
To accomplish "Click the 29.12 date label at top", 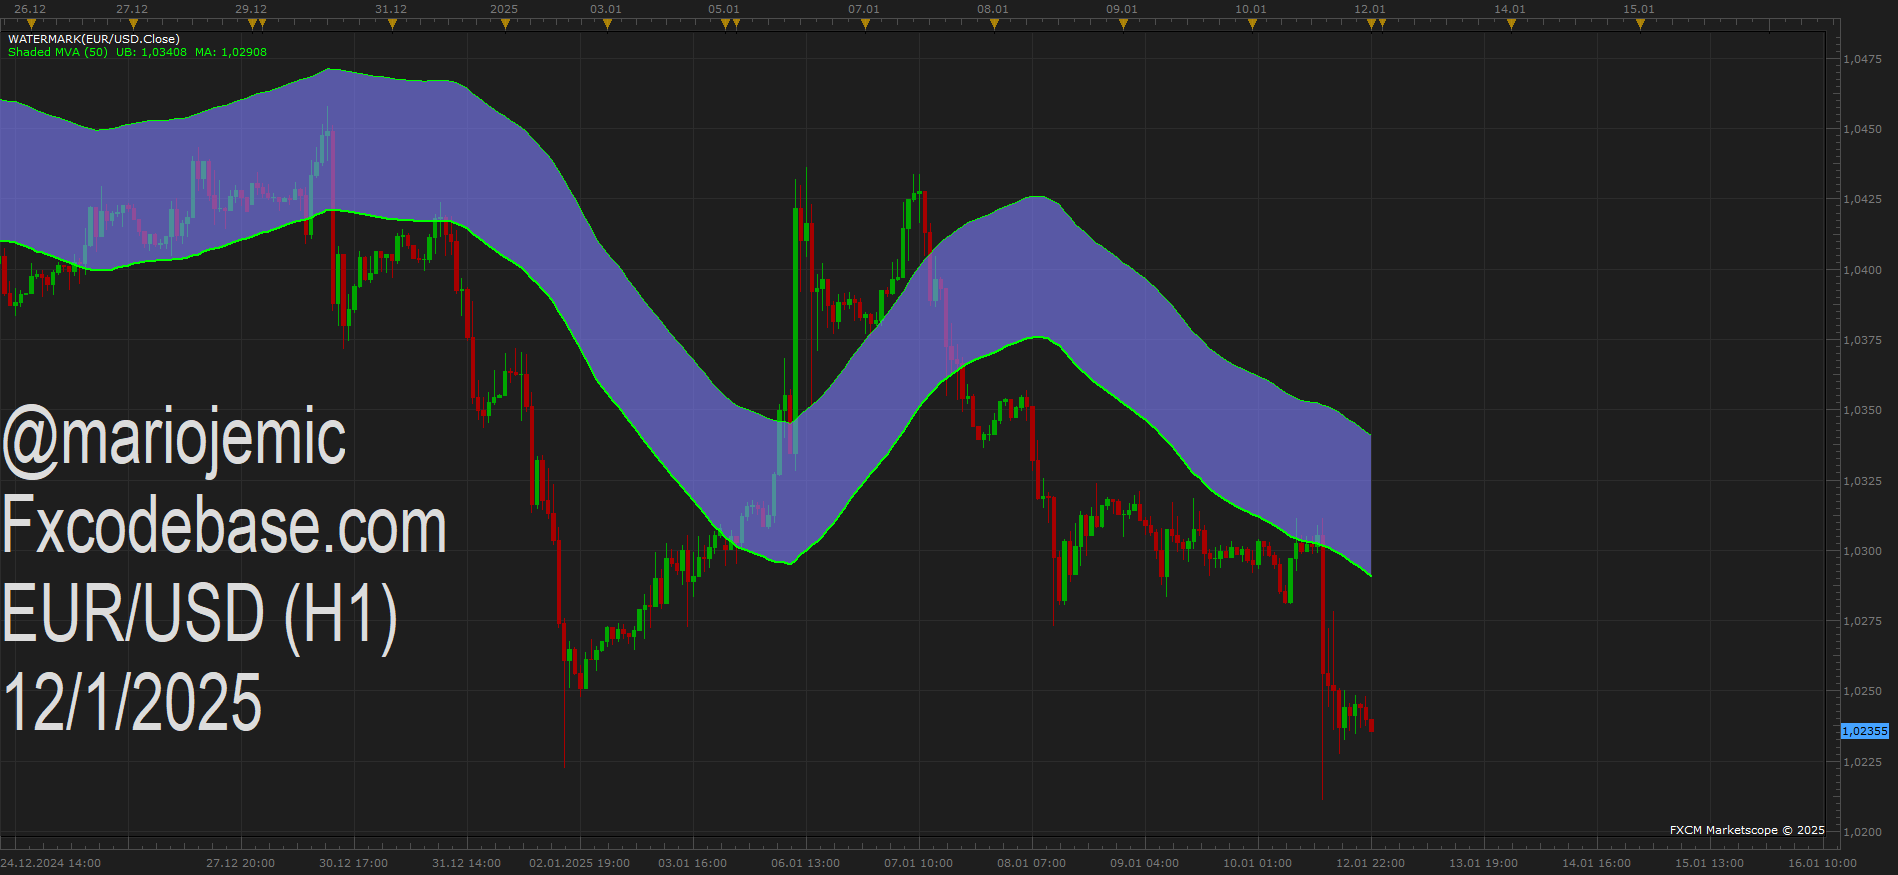I will 251,9.
